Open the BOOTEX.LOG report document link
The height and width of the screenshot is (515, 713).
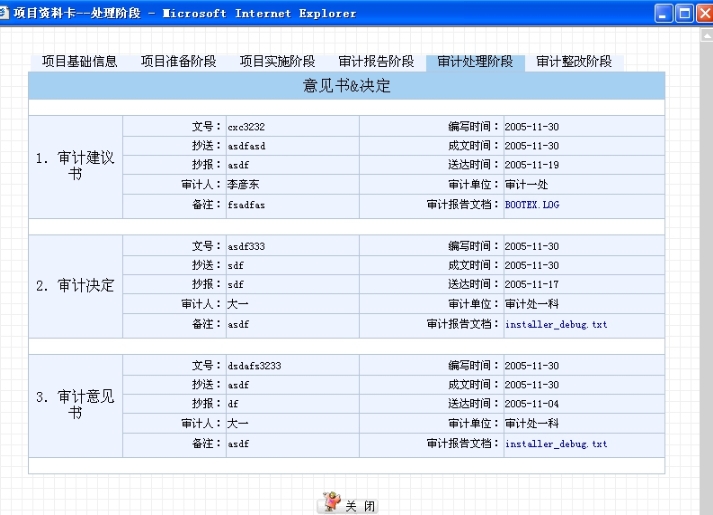coord(528,204)
